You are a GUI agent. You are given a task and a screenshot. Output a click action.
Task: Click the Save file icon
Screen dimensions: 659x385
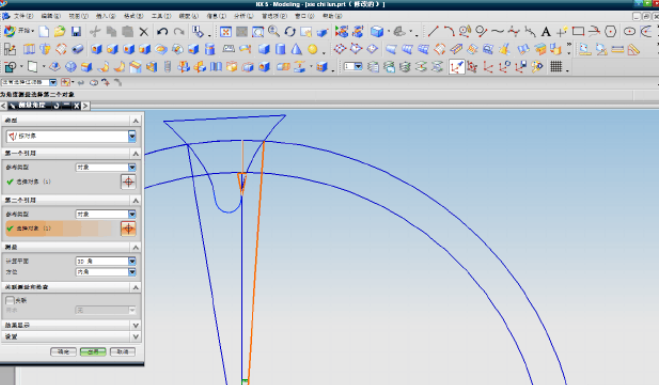pos(76,32)
